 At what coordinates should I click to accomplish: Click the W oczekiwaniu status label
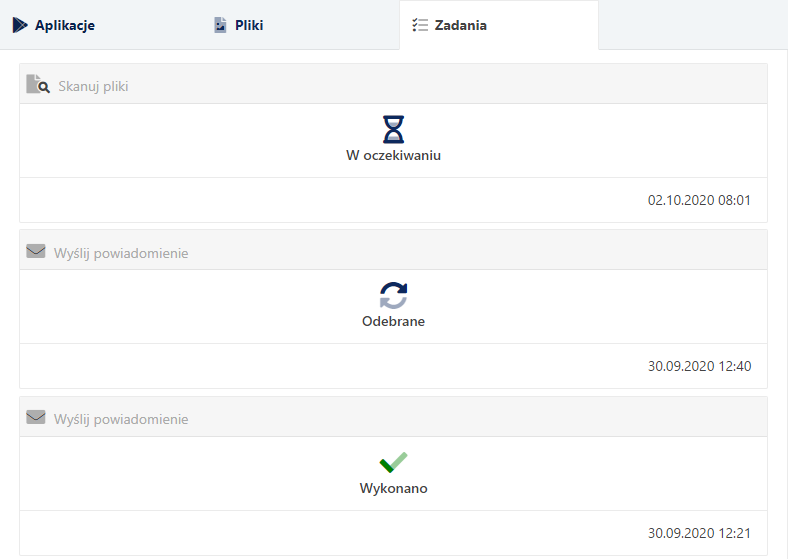[394, 156]
